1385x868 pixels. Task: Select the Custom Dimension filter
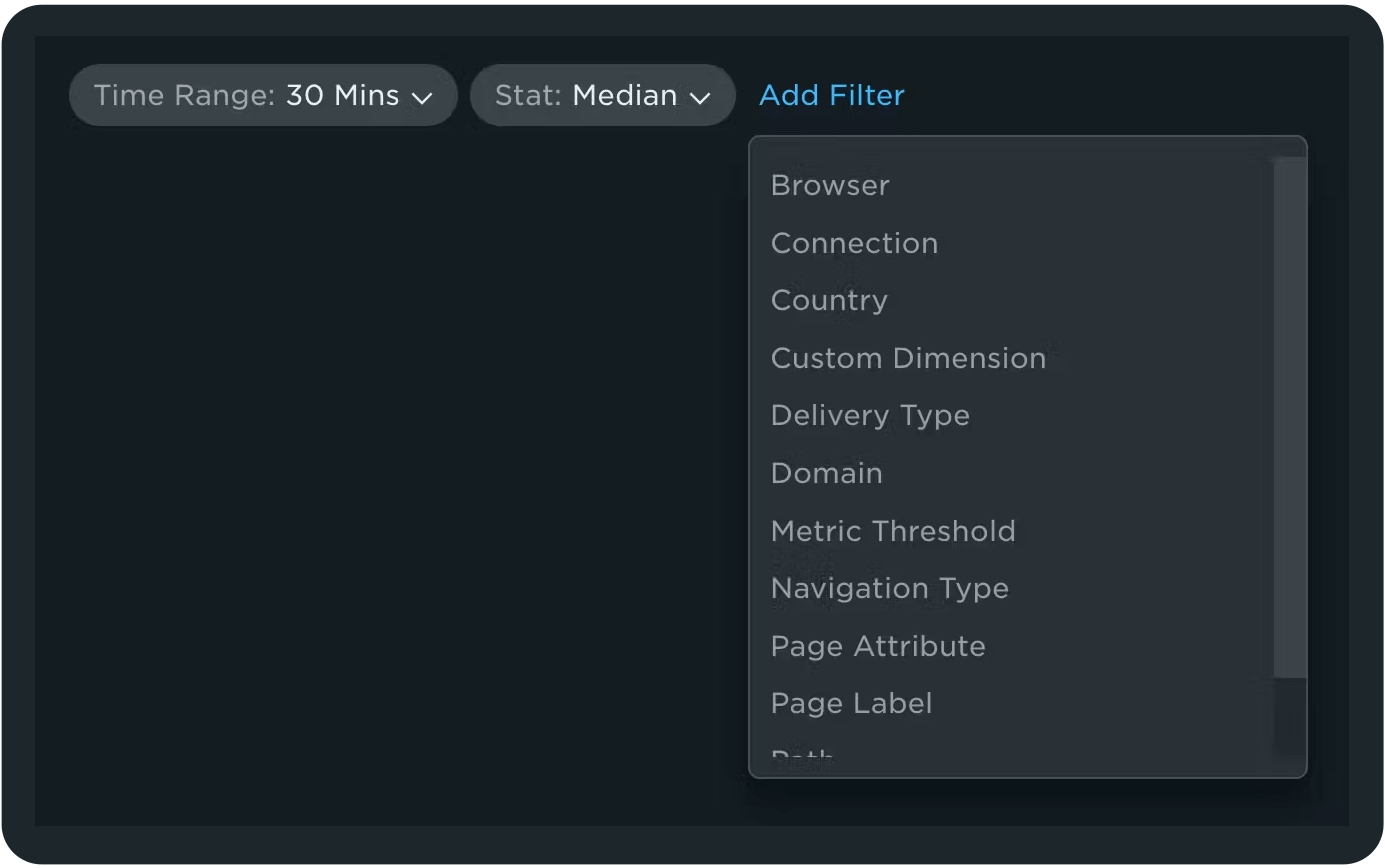(x=908, y=359)
